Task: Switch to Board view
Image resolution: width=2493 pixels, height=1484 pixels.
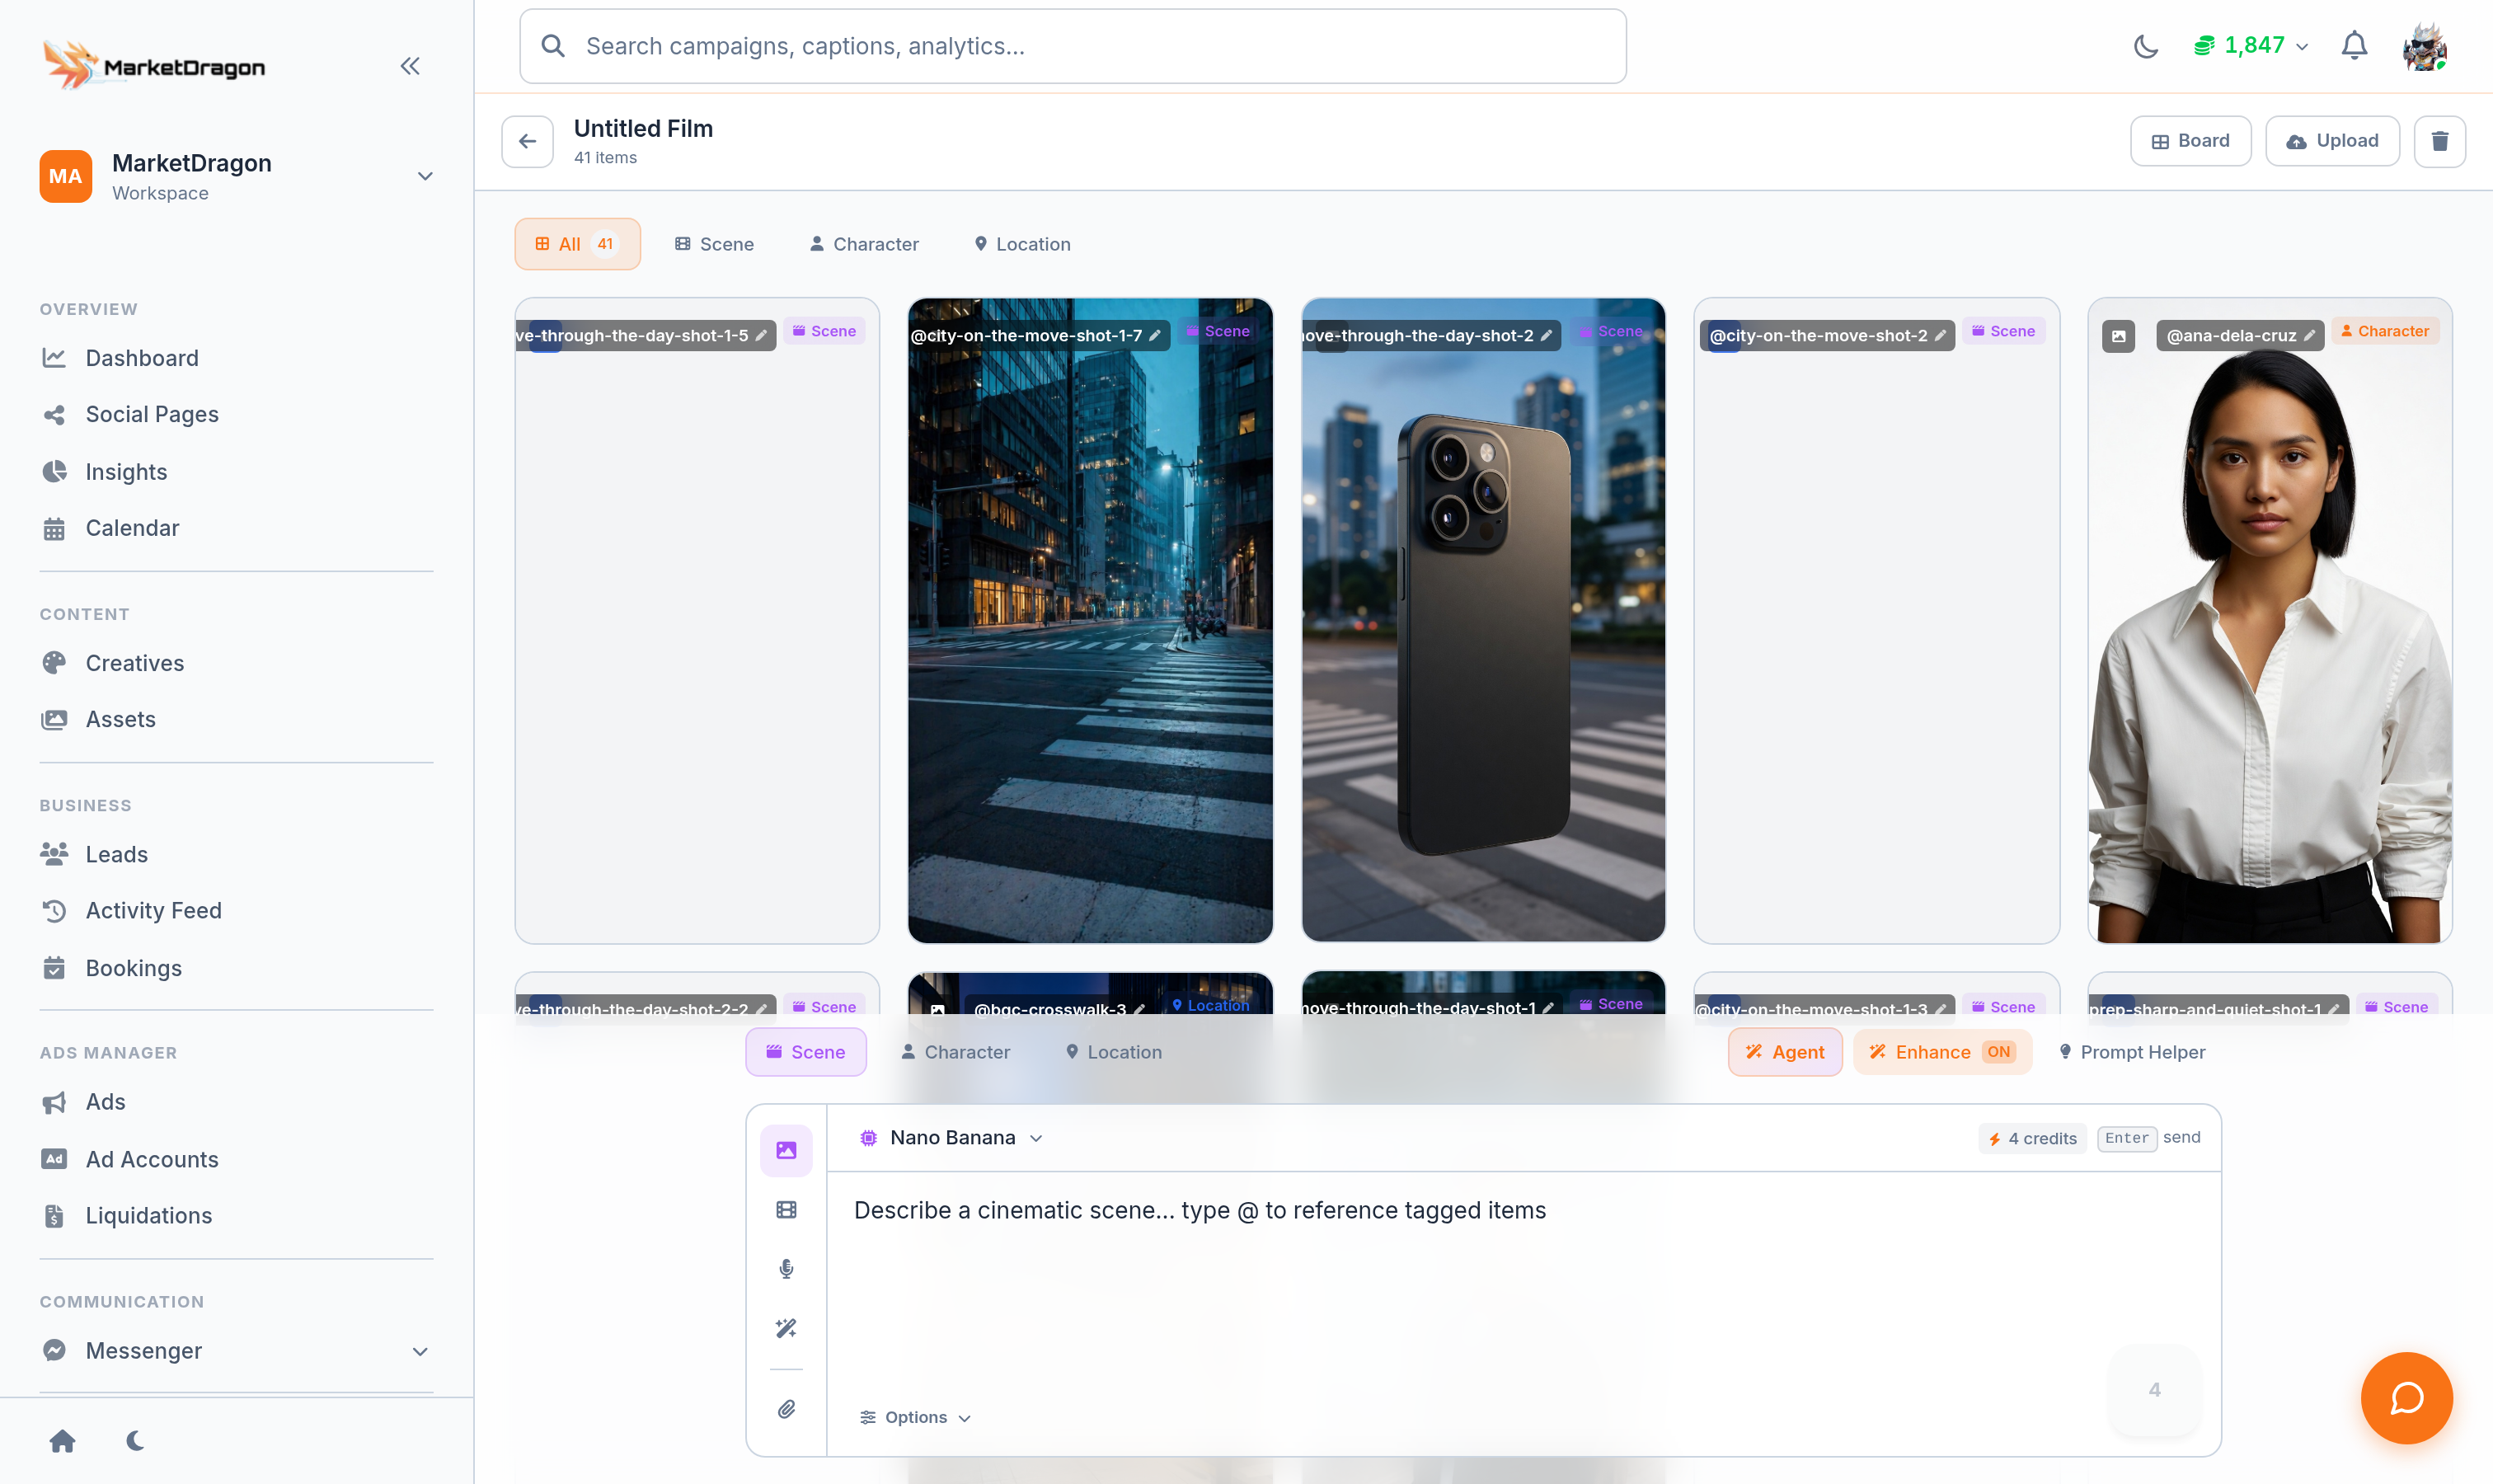Action: click(x=2190, y=141)
